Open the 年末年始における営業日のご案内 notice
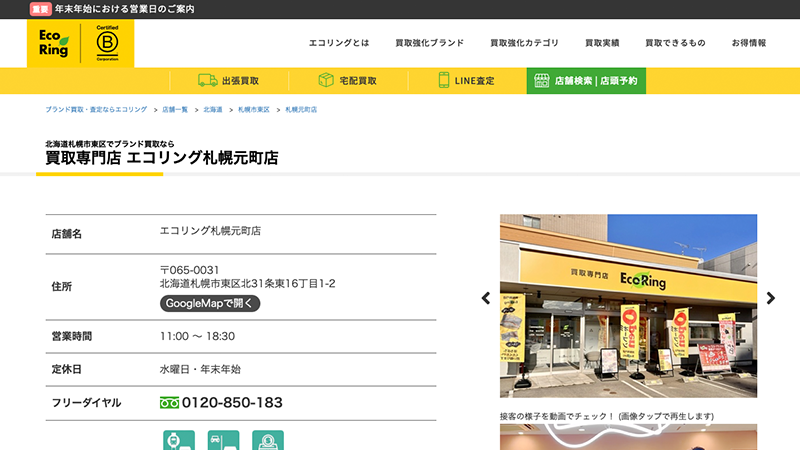This screenshot has height=450, width=800. [x=125, y=9]
